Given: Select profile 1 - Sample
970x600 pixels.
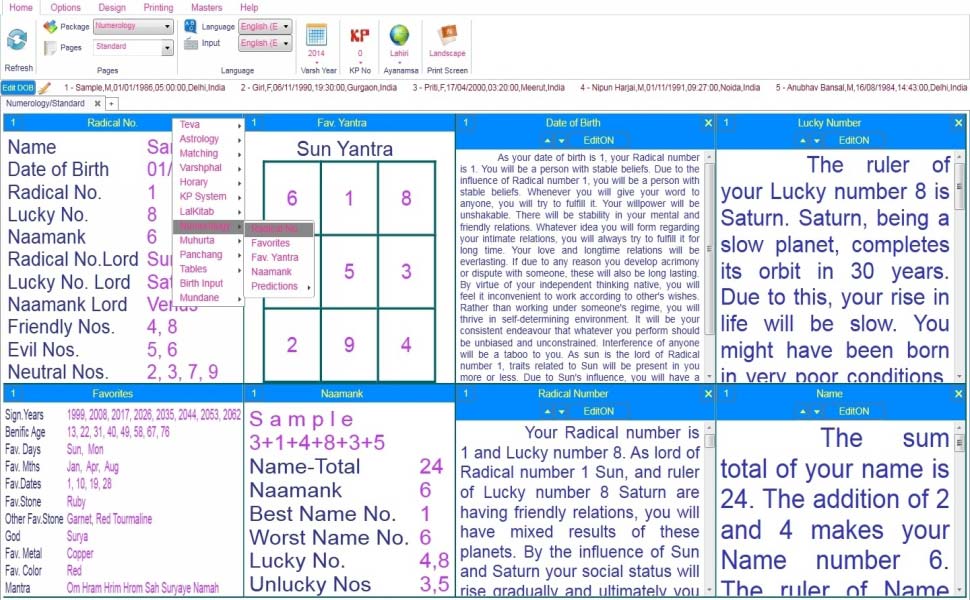Looking at the screenshot, I should (x=144, y=88).
